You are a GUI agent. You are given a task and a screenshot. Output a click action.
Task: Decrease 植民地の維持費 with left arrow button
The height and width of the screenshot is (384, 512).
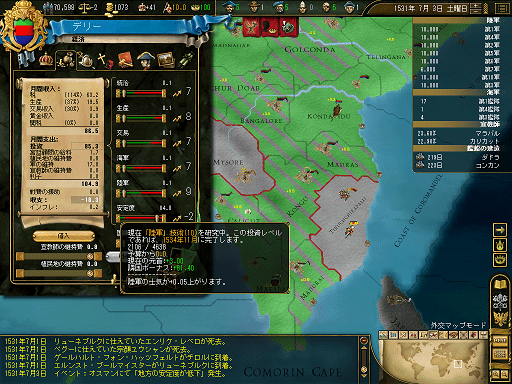[20, 274]
